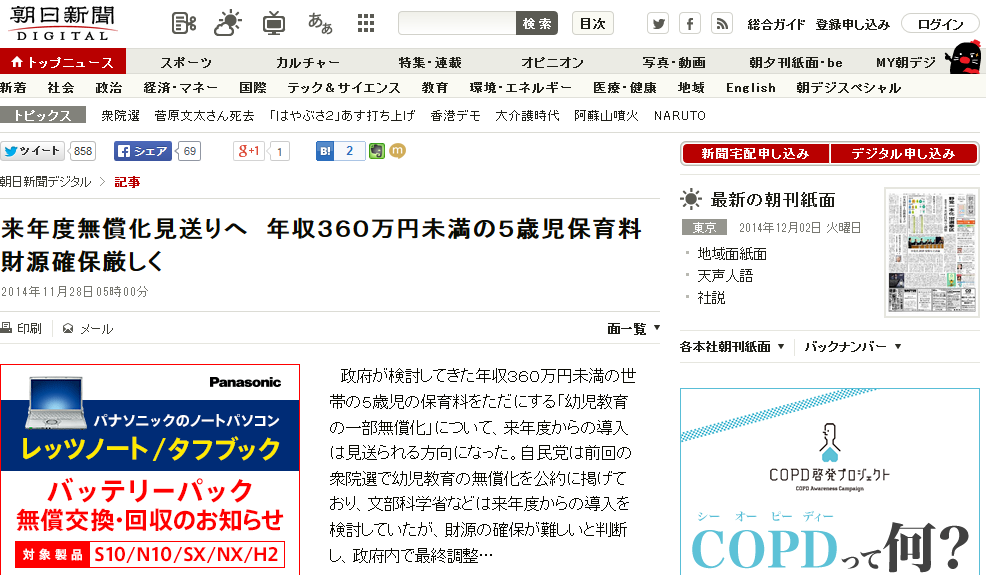The height and width of the screenshot is (575, 986).
Task: Open topic 「はやぶさ2」あす打ち上げ
Action: point(342,116)
